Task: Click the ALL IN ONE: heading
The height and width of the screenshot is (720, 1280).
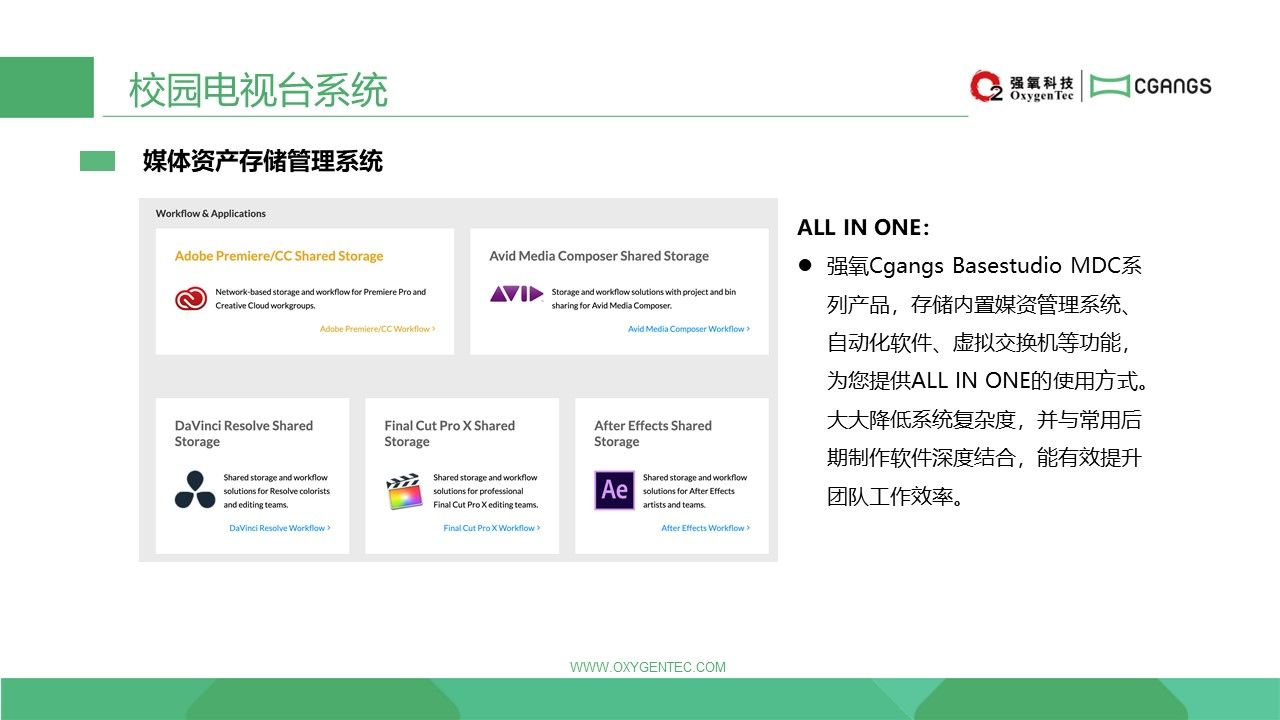Action: point(863,228)
